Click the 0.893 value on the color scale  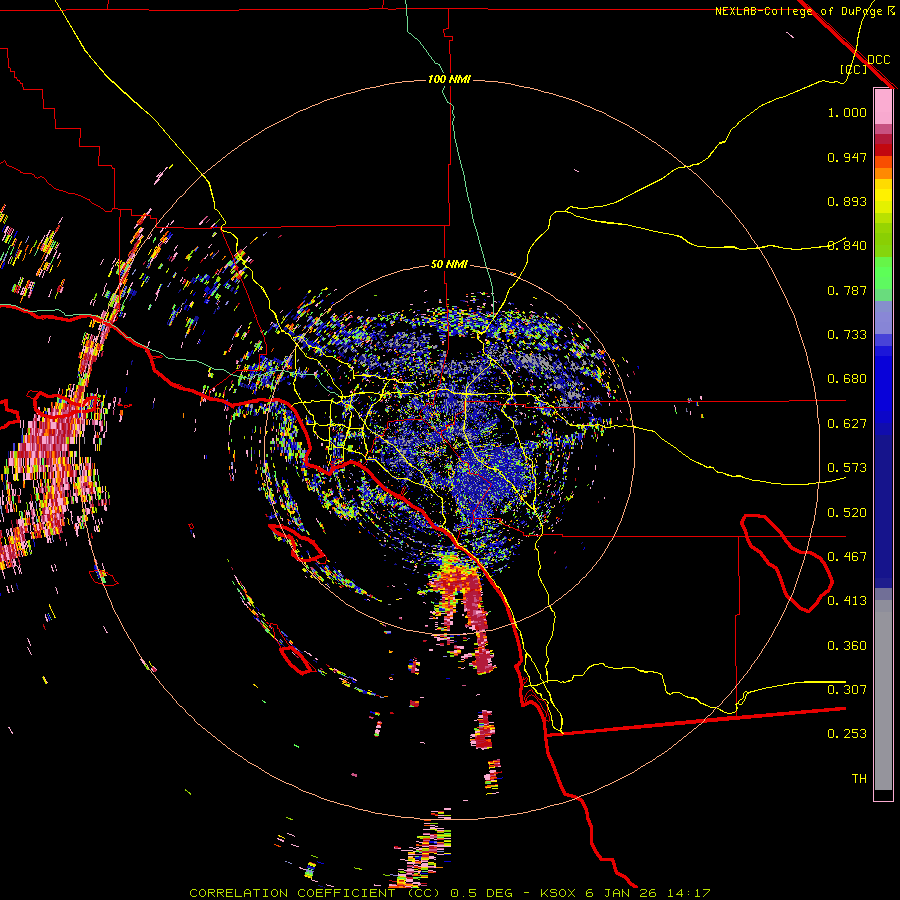coord(847,201)
